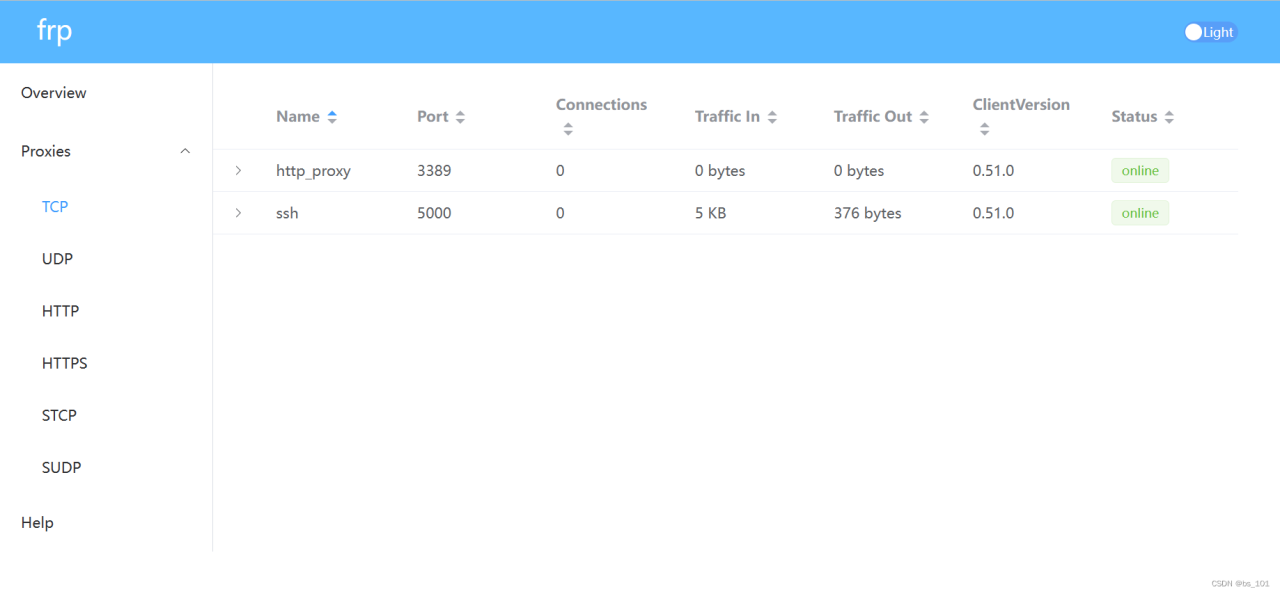
Task: Toggle the Light theme switch
Action: [1210, 32]
